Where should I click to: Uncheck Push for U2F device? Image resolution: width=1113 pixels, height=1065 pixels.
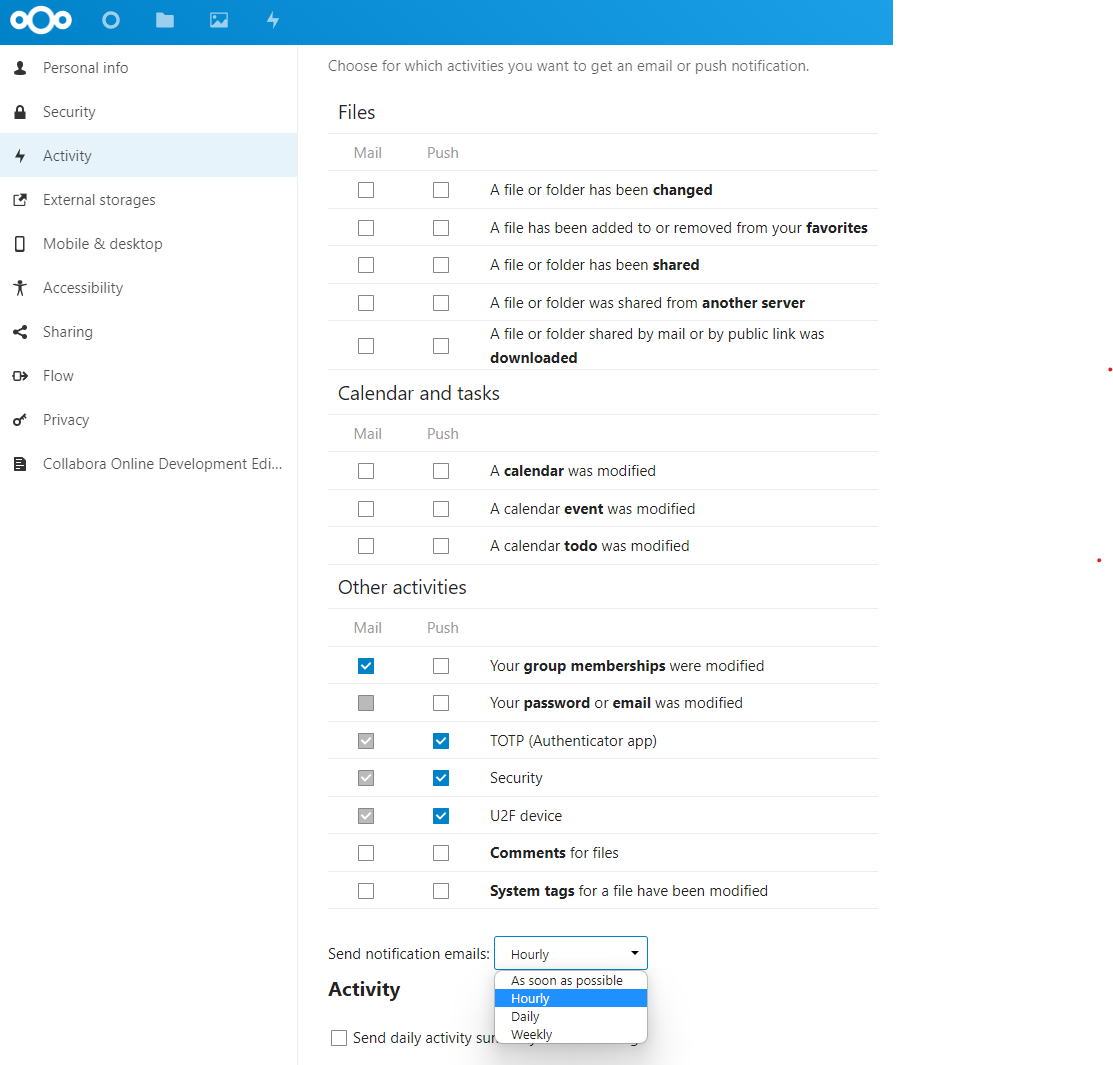pos(441,815)
